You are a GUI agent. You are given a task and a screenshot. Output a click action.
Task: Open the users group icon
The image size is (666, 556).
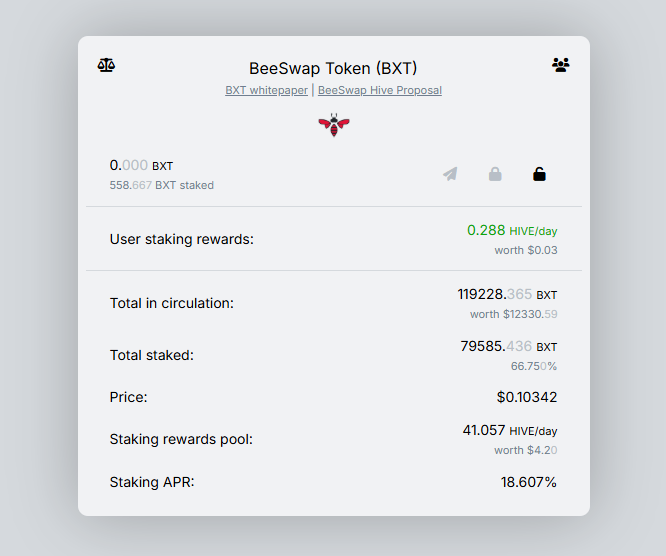click(561, 65)
